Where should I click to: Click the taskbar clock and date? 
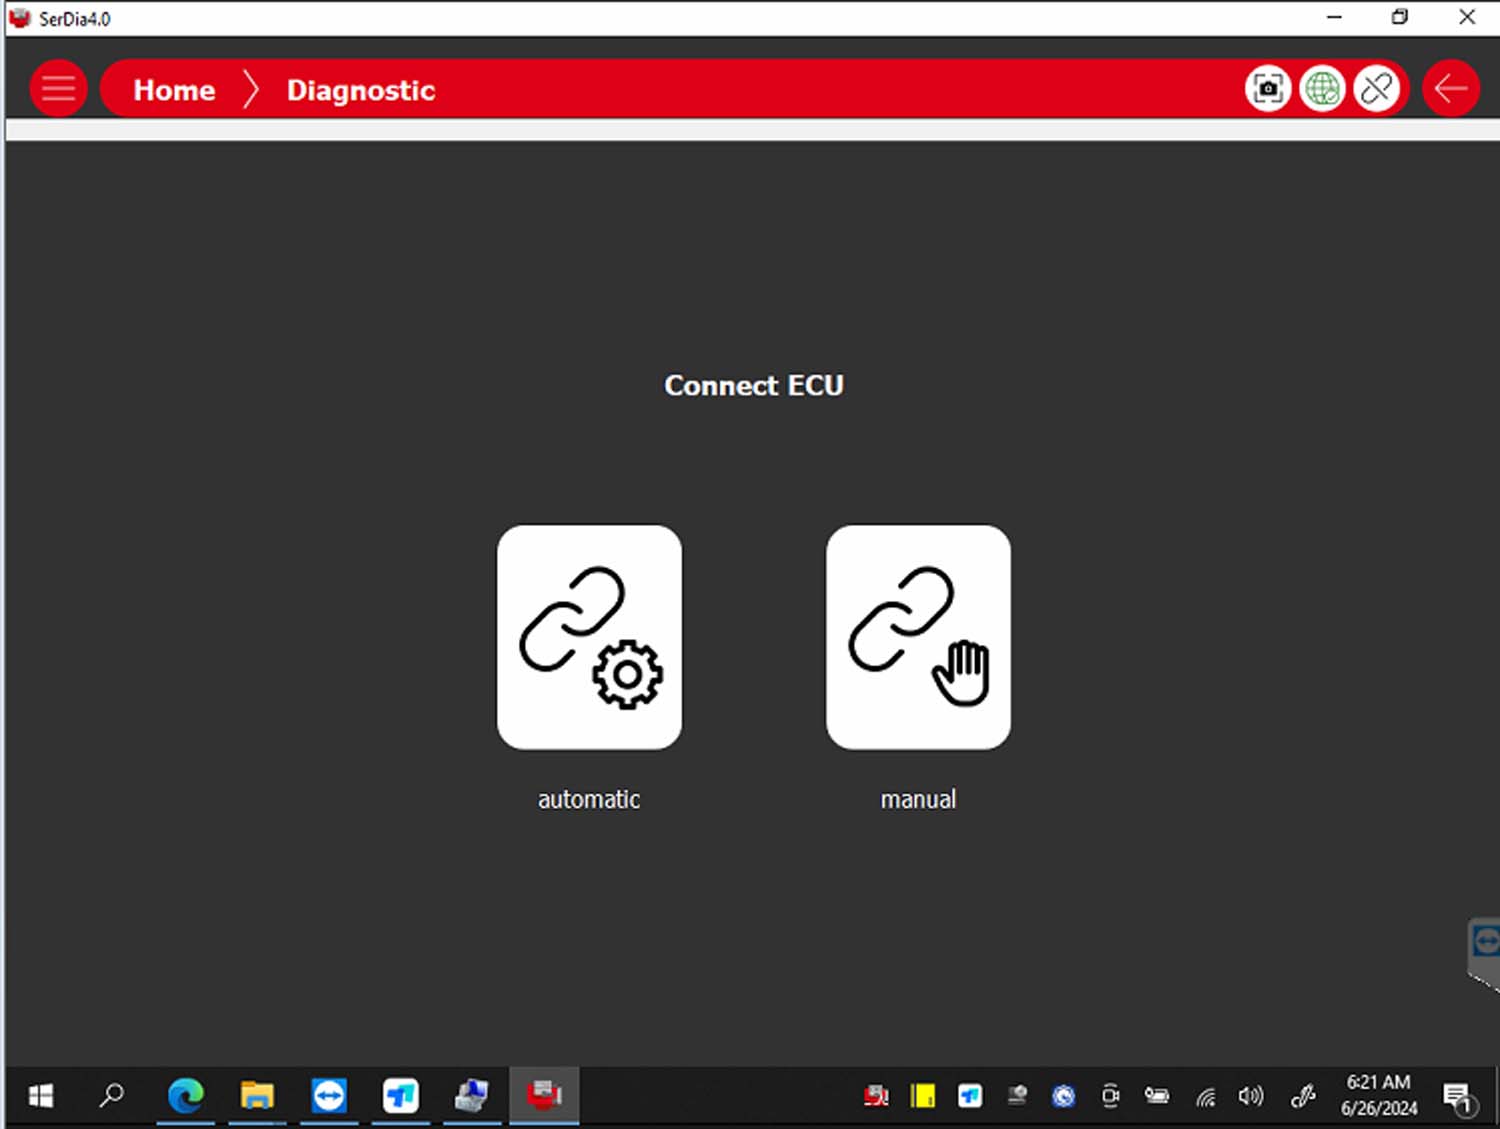click(1378, 1095)
